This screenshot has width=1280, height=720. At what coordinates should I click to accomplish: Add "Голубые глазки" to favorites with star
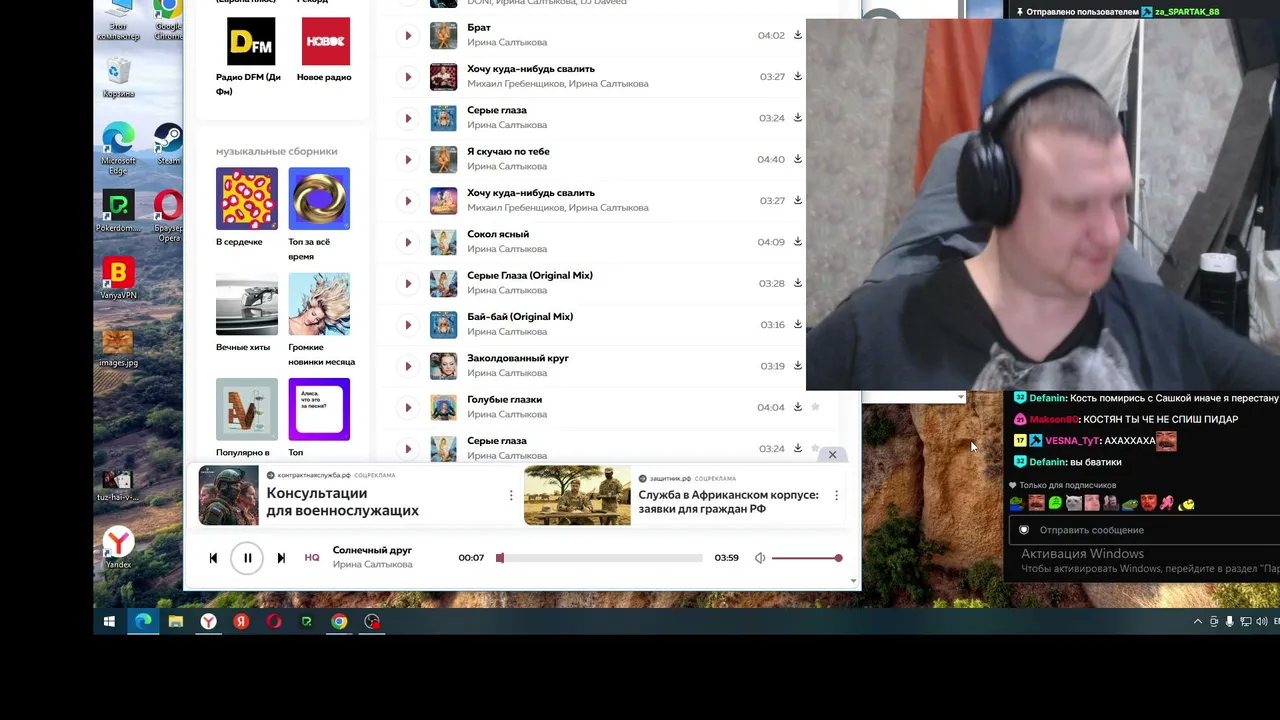(816, 407)
